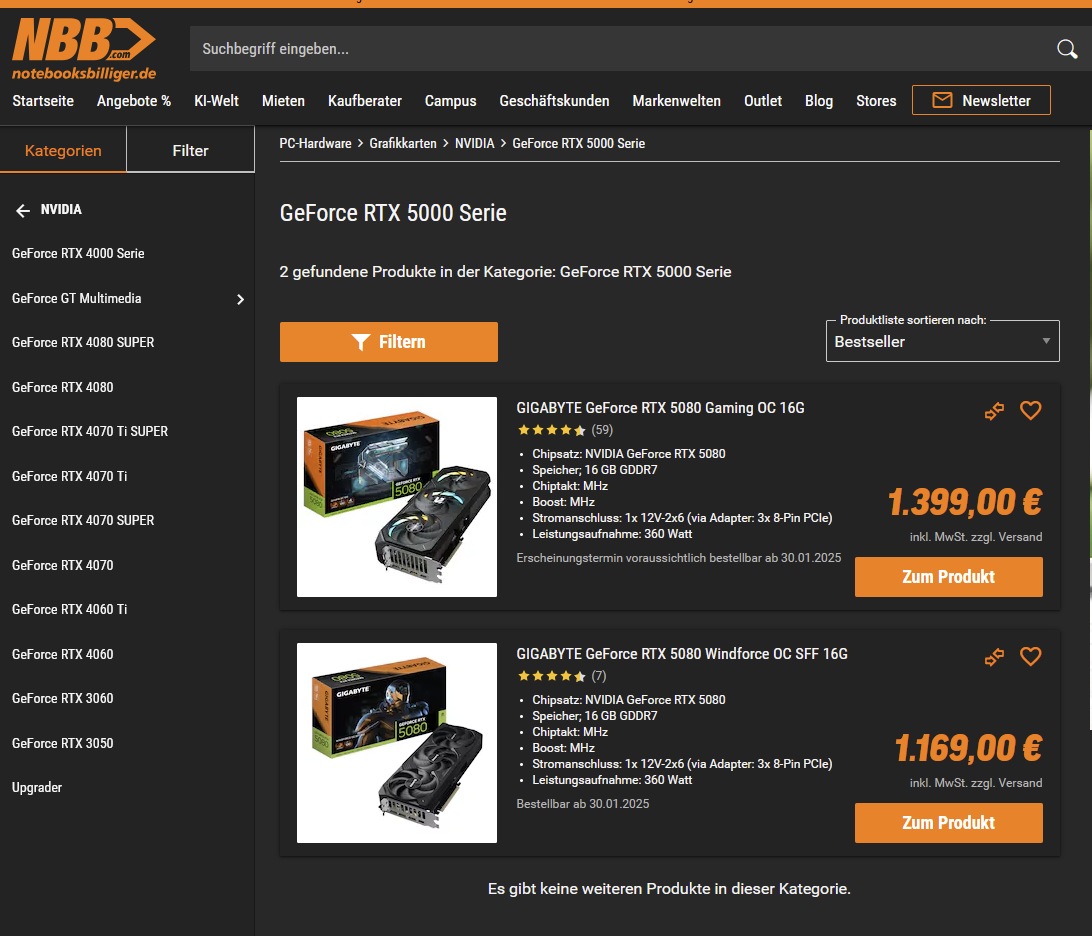Select the Upgrader category
The image size is (1092, 936).
pyautogui.click(x=37, y=788)
